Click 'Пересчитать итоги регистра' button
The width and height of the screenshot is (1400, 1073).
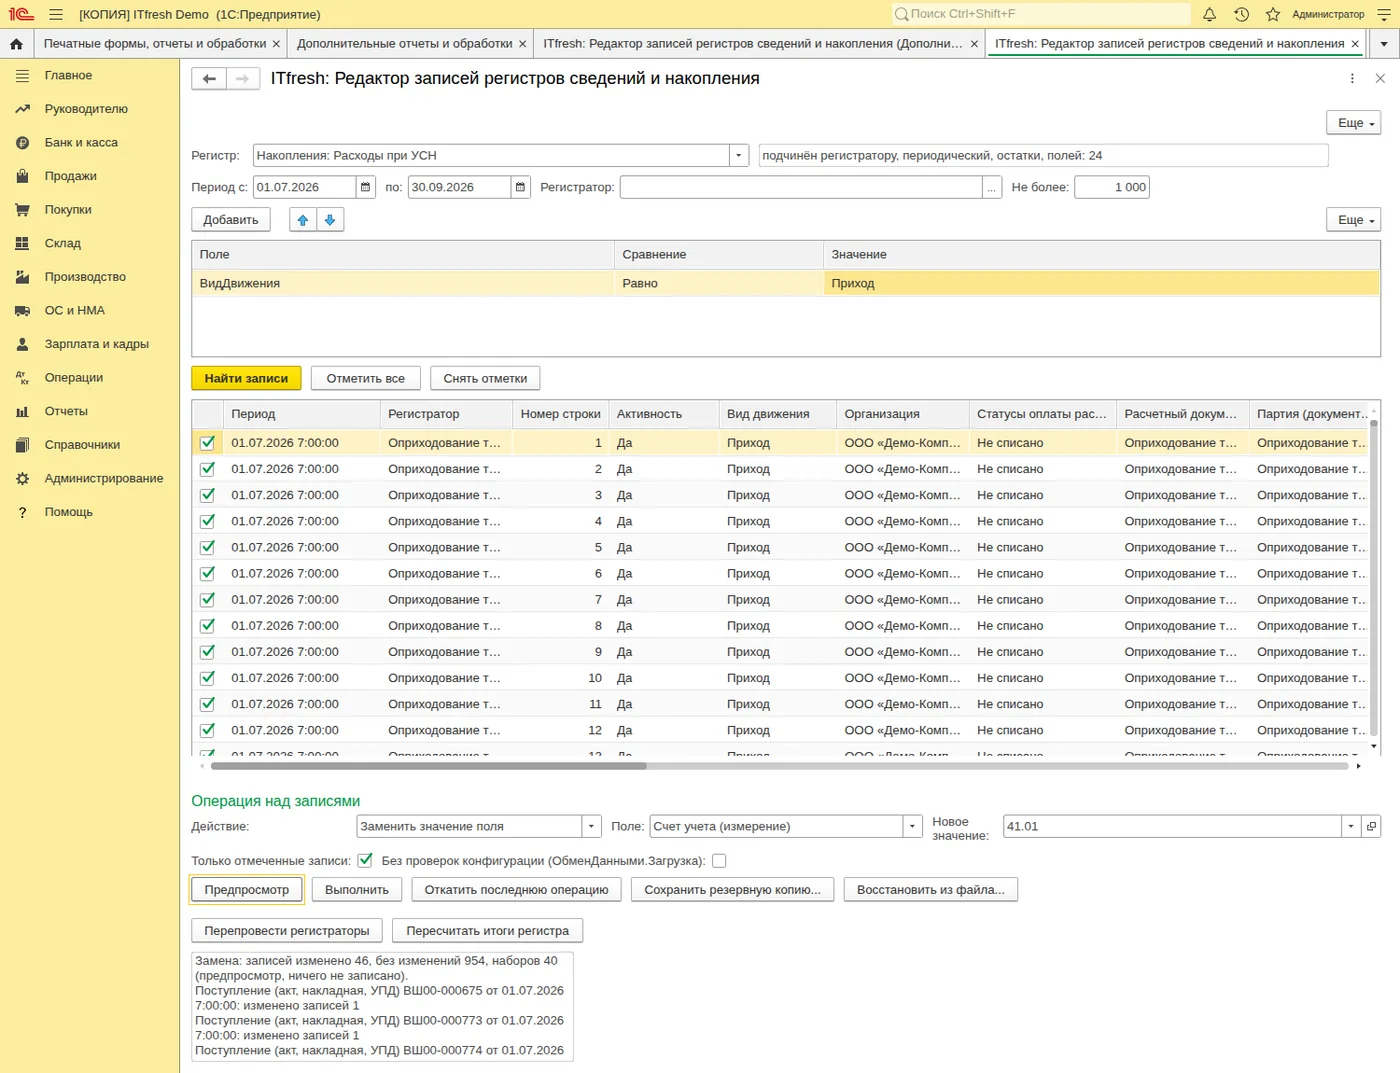(487, 931)
